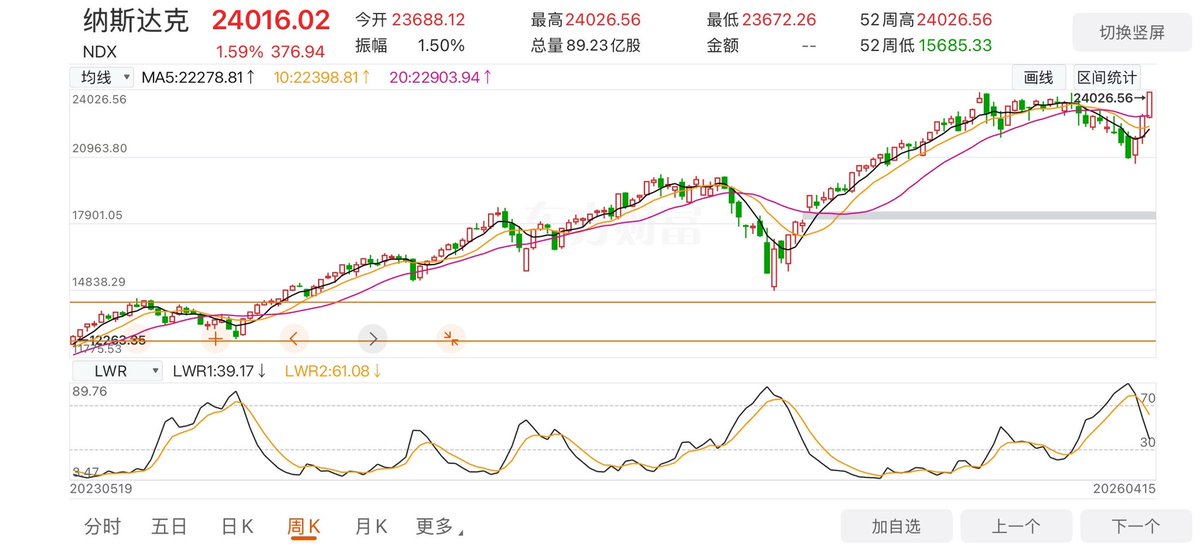Tap the 20963.80 price axis label
The height and width of the screenshot is (553, 1200).
click(99, 148)
